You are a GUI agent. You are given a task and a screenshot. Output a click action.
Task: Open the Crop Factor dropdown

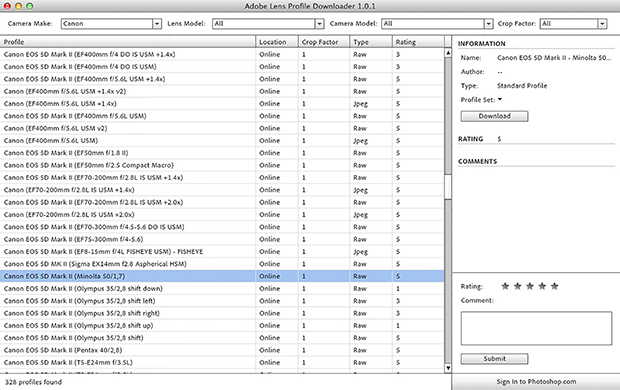tap(573, 24)
